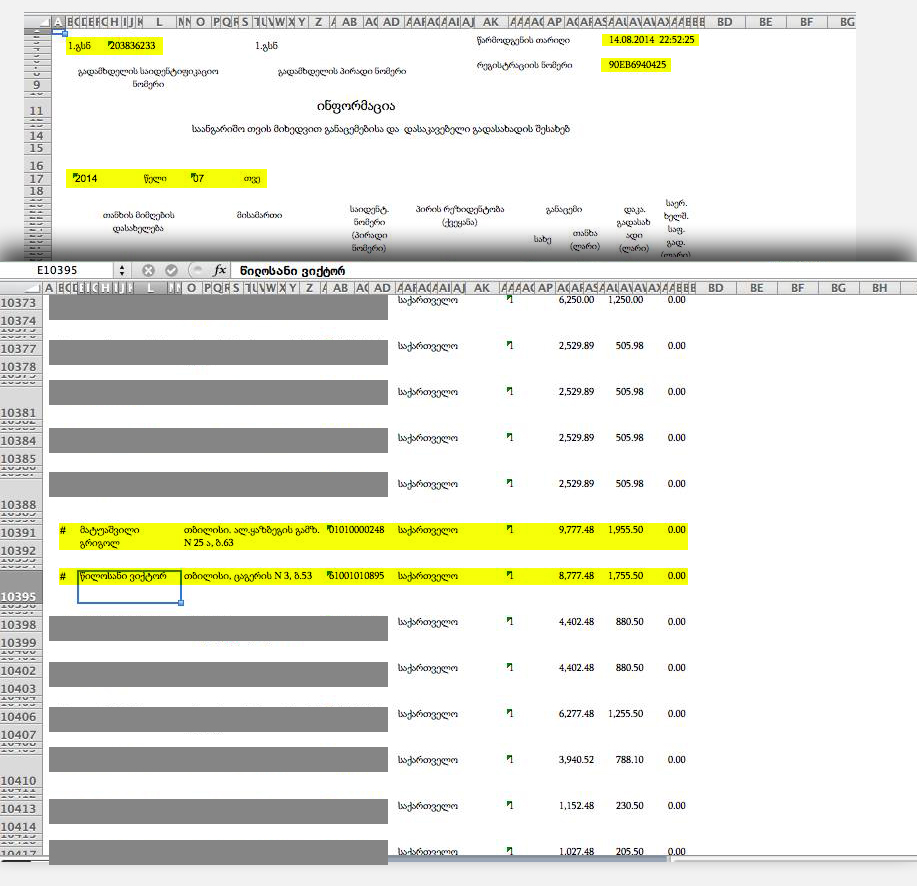The width and height of the screenshot is (917, 886).
Task: Select row header 10395
Action: click(19, 588)
